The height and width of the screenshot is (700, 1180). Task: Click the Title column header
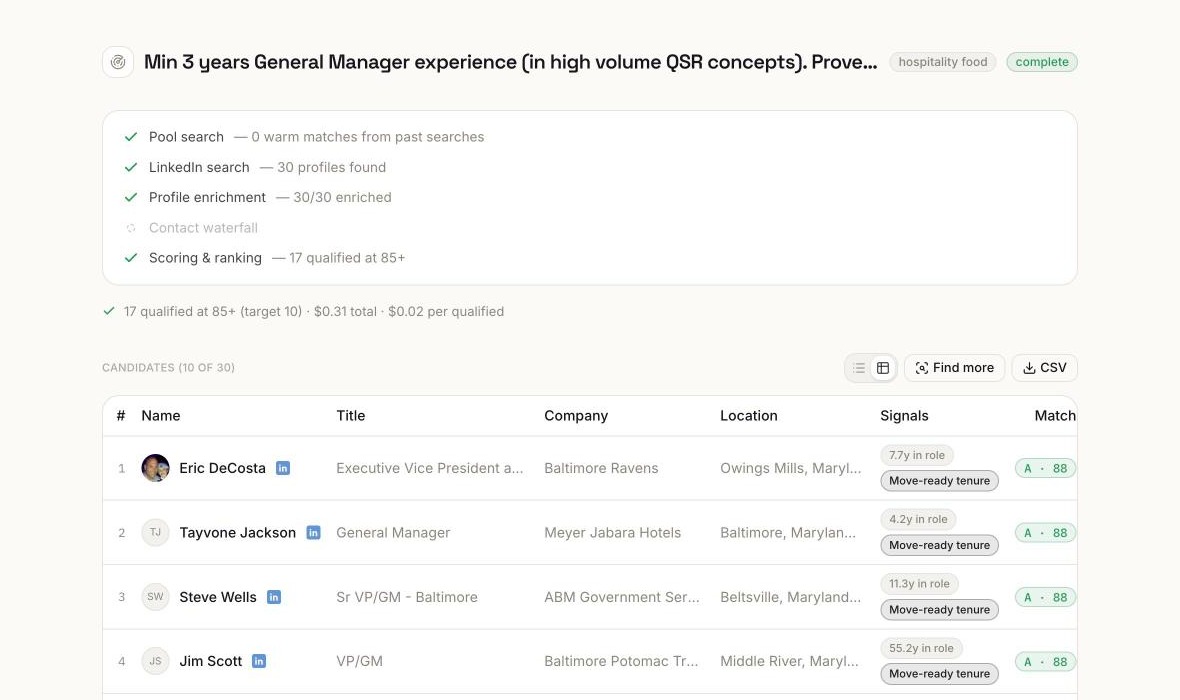pos(351,415)
